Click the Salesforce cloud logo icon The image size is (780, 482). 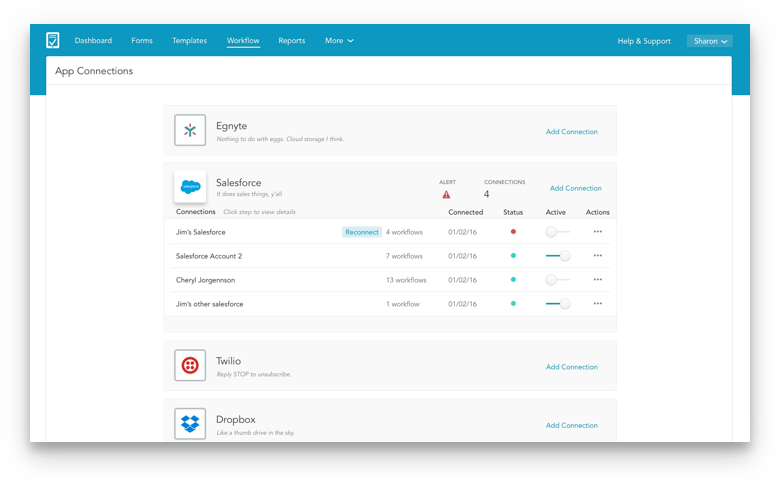point(190,187)
